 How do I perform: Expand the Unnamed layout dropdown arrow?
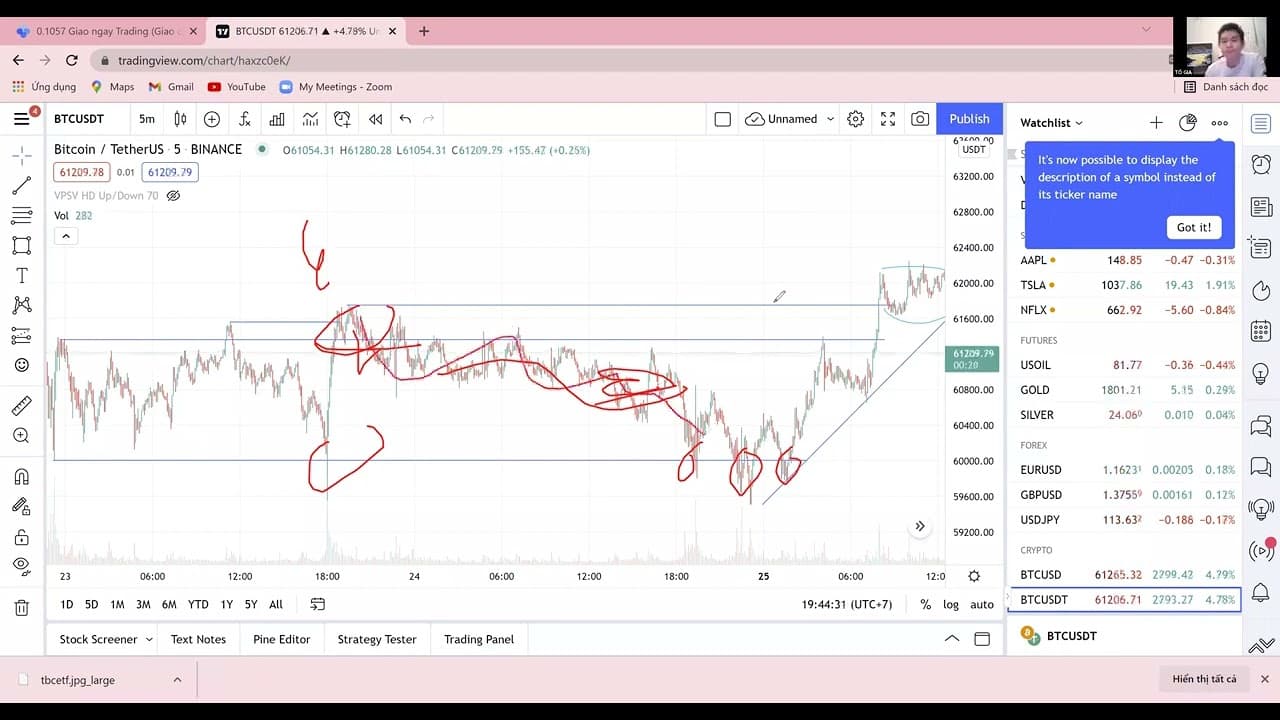point(830,119)
